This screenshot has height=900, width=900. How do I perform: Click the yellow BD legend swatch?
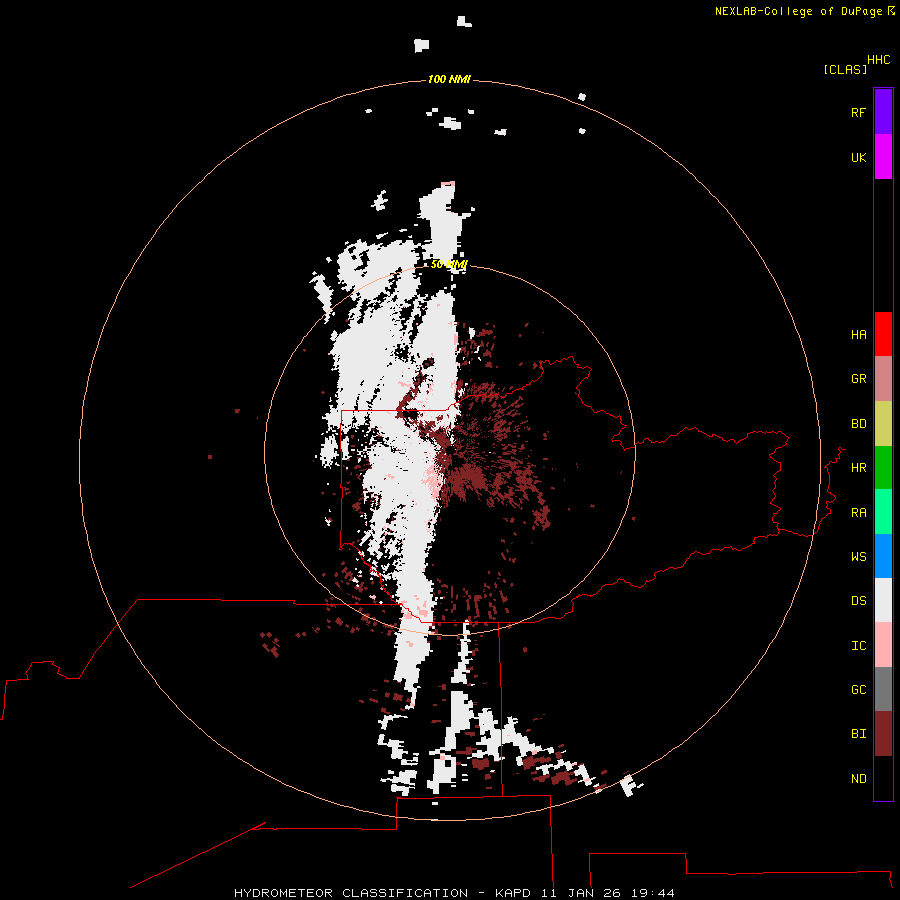(883, 424)
